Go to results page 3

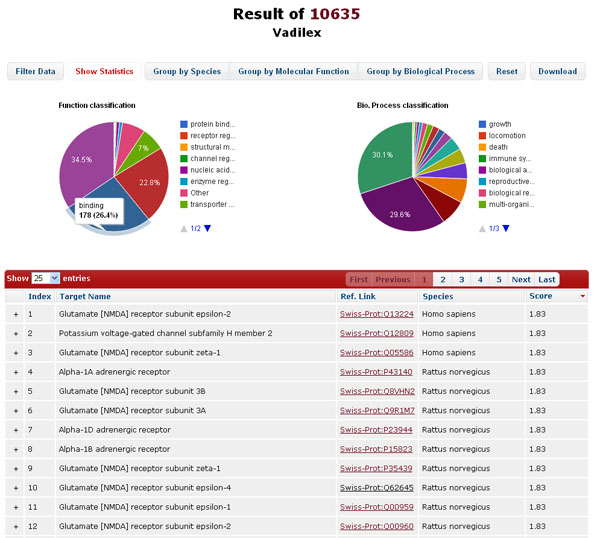pyautogui.click(x=461, y=279)
